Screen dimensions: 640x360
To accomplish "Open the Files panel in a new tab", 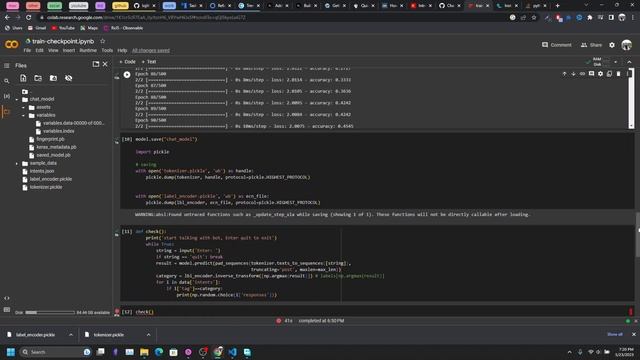I will tap(96, 64).
